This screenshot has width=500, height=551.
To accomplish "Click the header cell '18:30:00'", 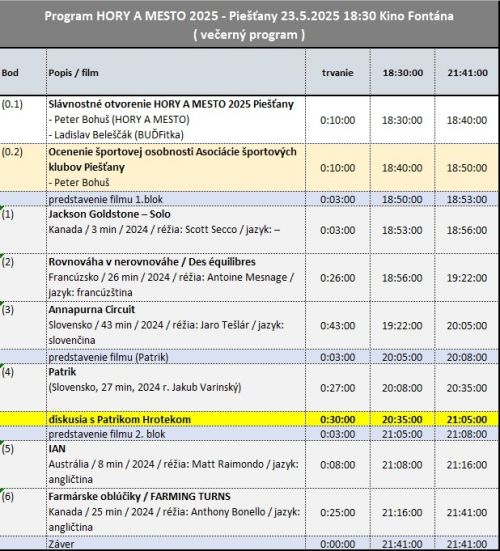I will coord(402,72).
